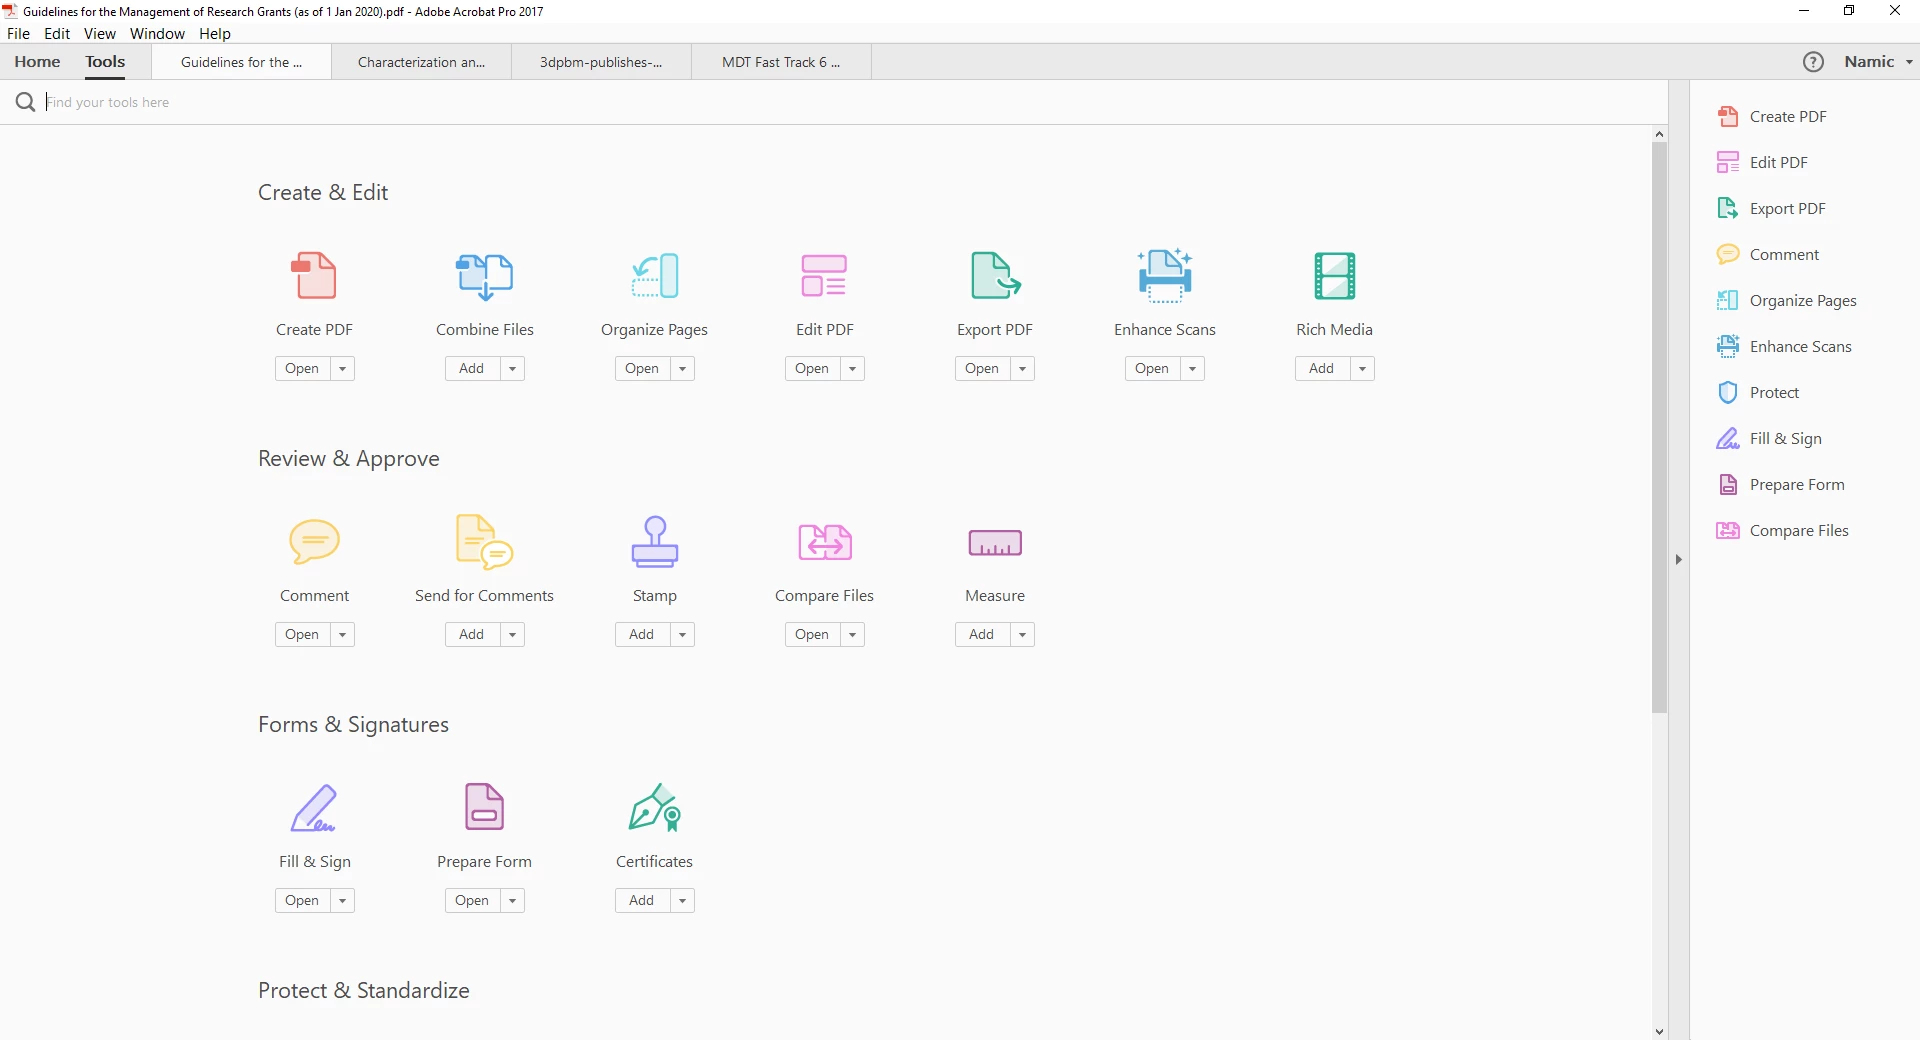The image size is (1920, 1040).
Task: Click the Export PDF tool icon in main area
Action: (995, 276)
